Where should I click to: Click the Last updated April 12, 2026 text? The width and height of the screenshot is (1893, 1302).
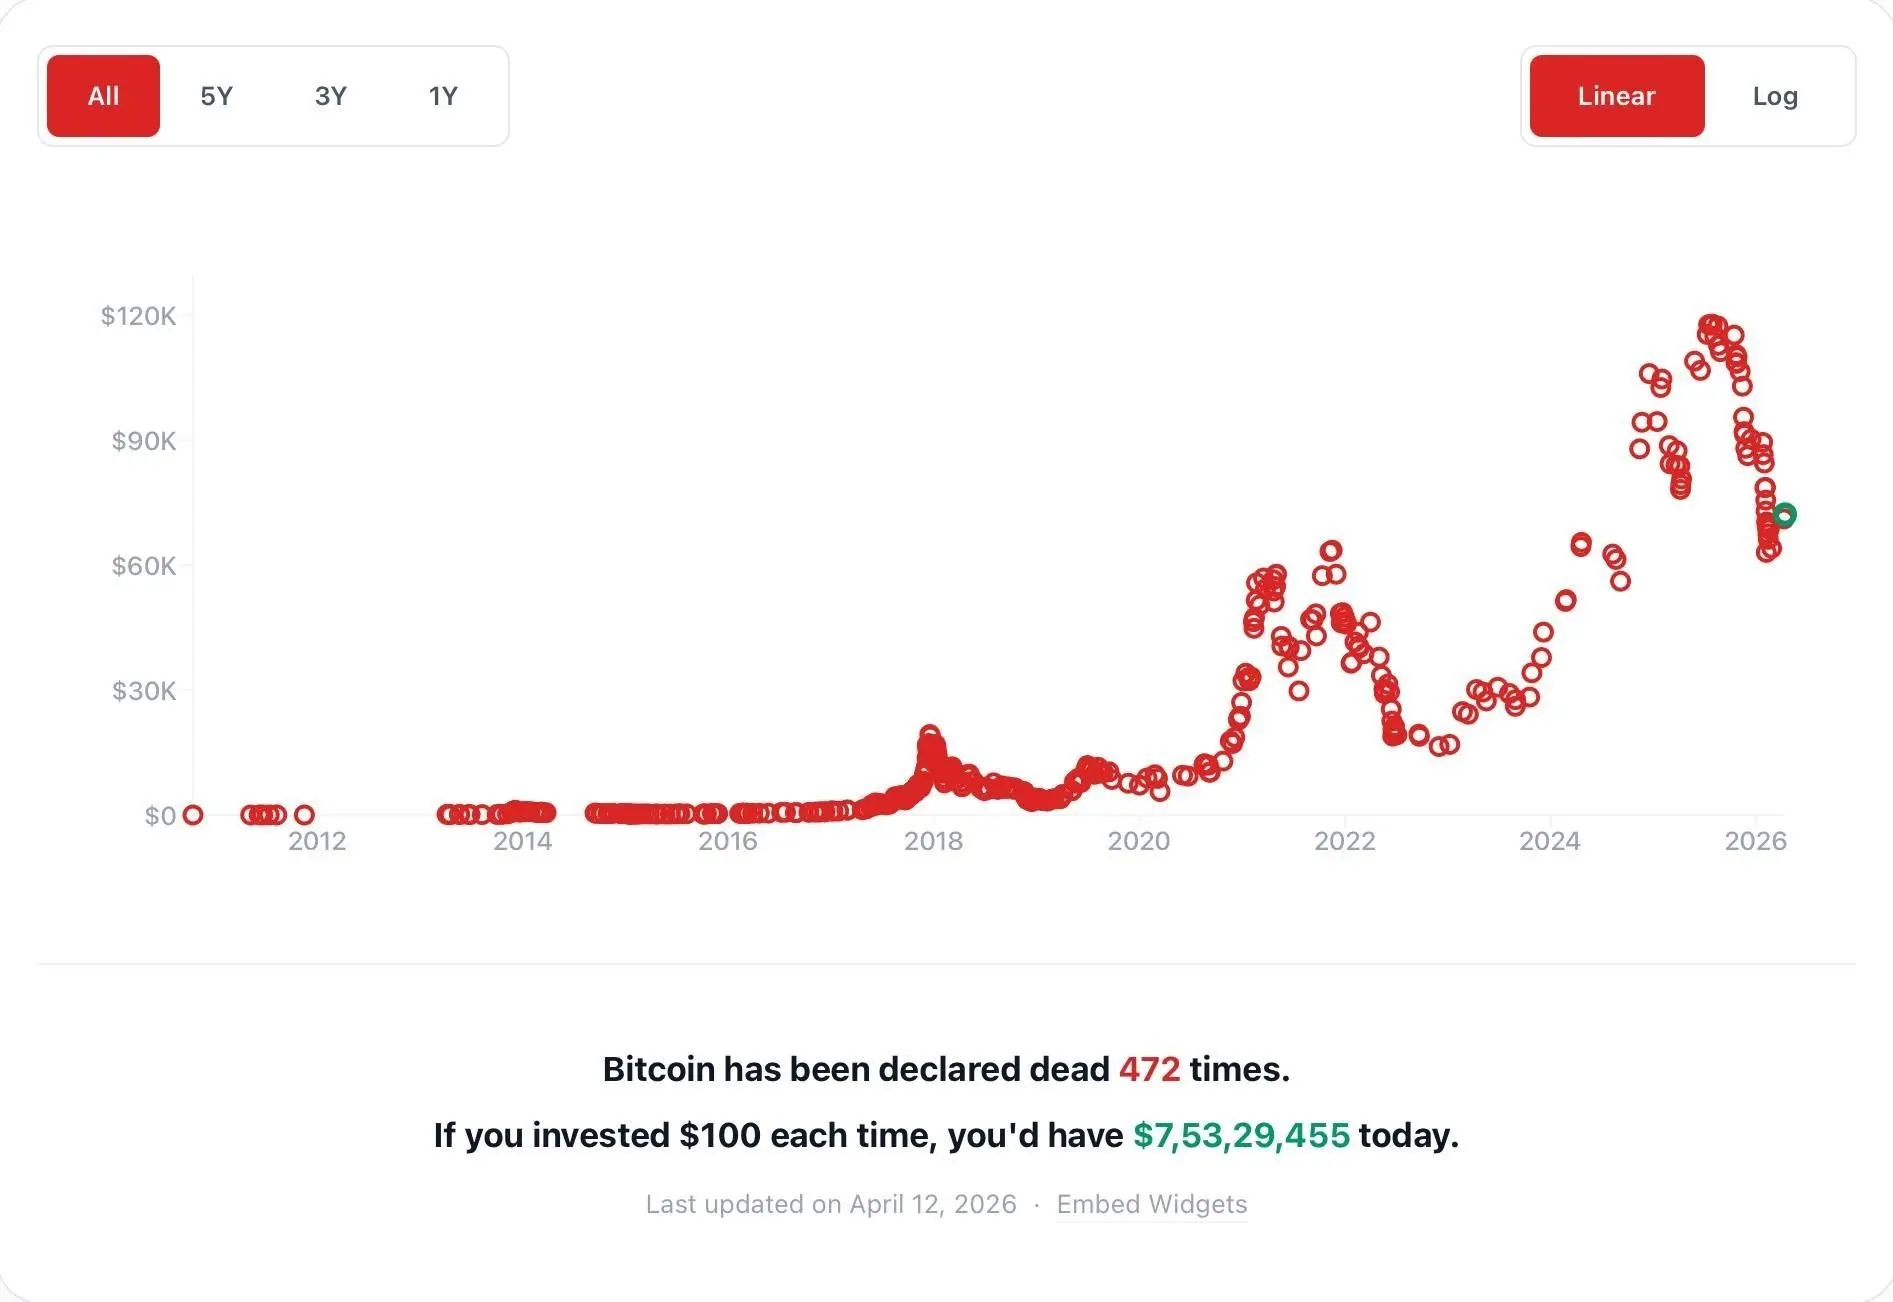click(x=831, y=1204)
